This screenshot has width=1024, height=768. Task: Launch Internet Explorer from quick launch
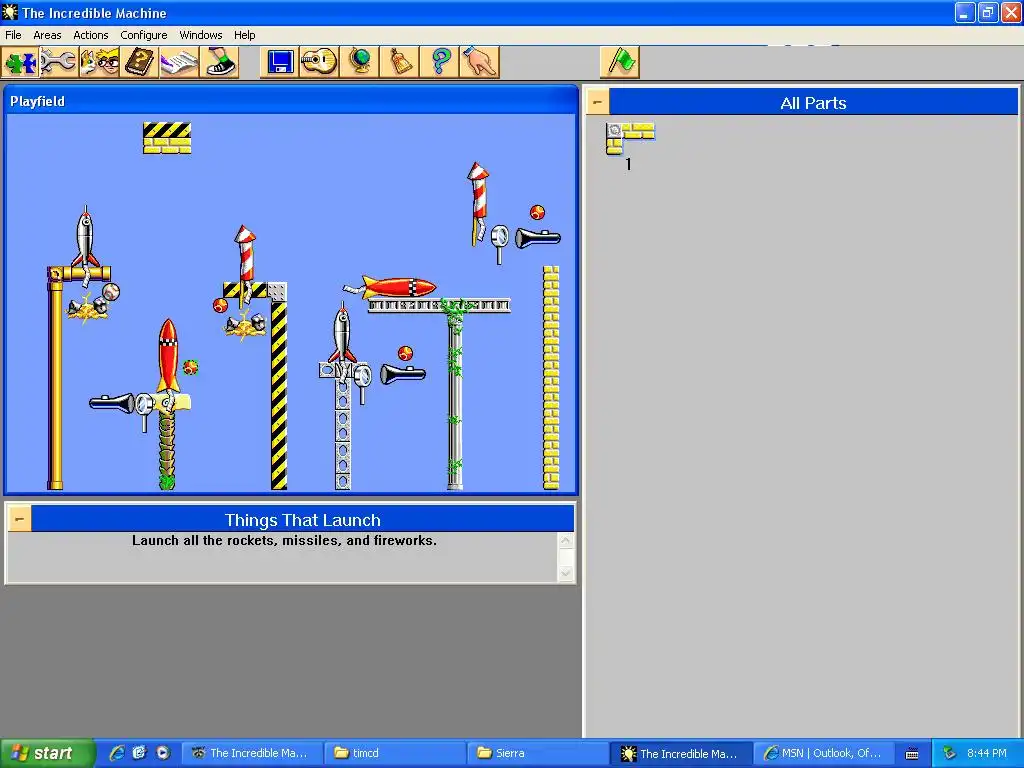117,753
